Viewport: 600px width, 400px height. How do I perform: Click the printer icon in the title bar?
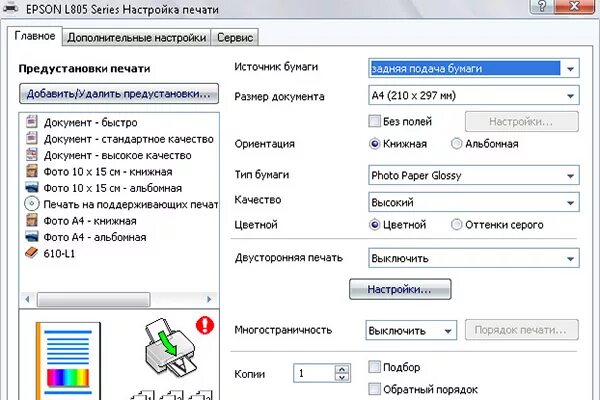[10, 7]
